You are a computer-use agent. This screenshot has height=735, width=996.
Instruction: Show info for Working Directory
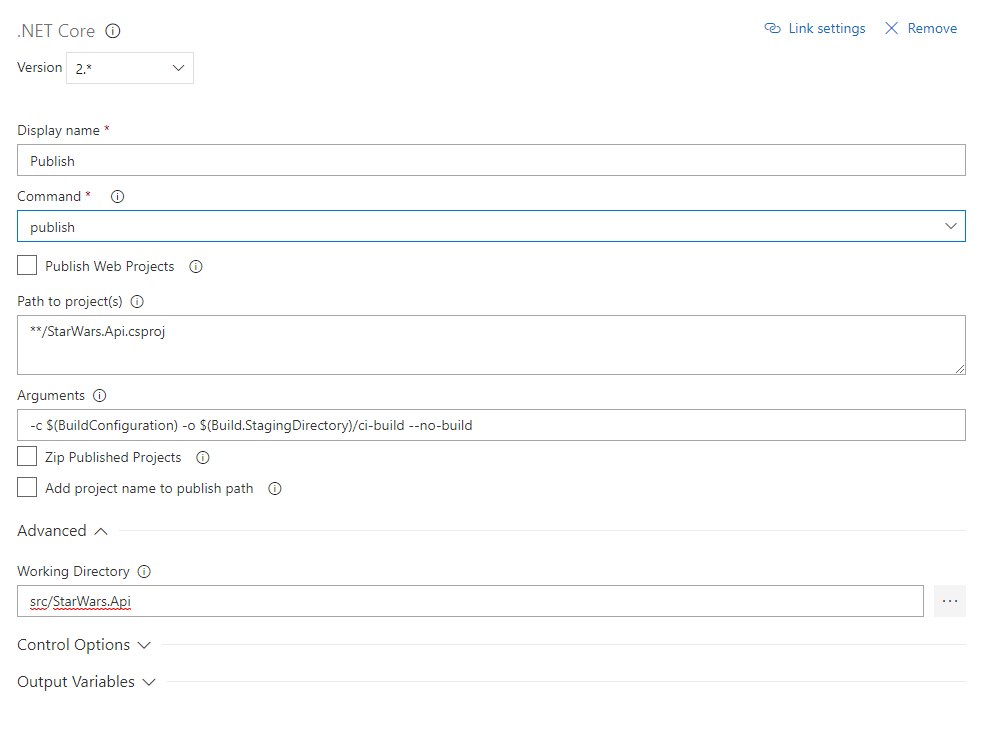[x=145, y=572]
